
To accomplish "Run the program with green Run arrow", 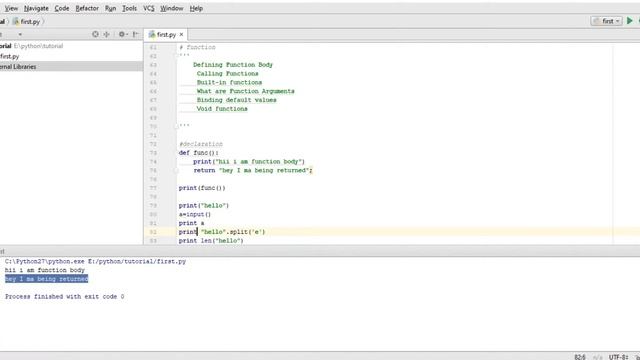I will coord(629,20).
